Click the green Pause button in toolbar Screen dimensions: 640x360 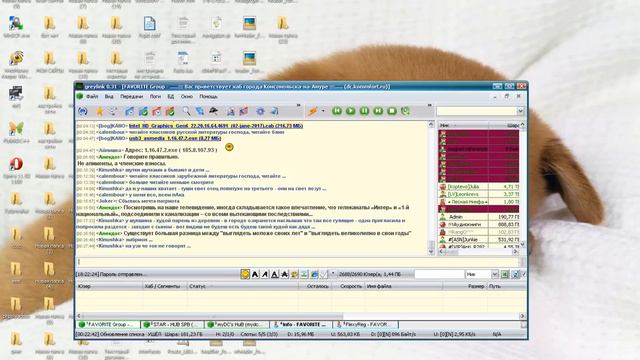364,111
